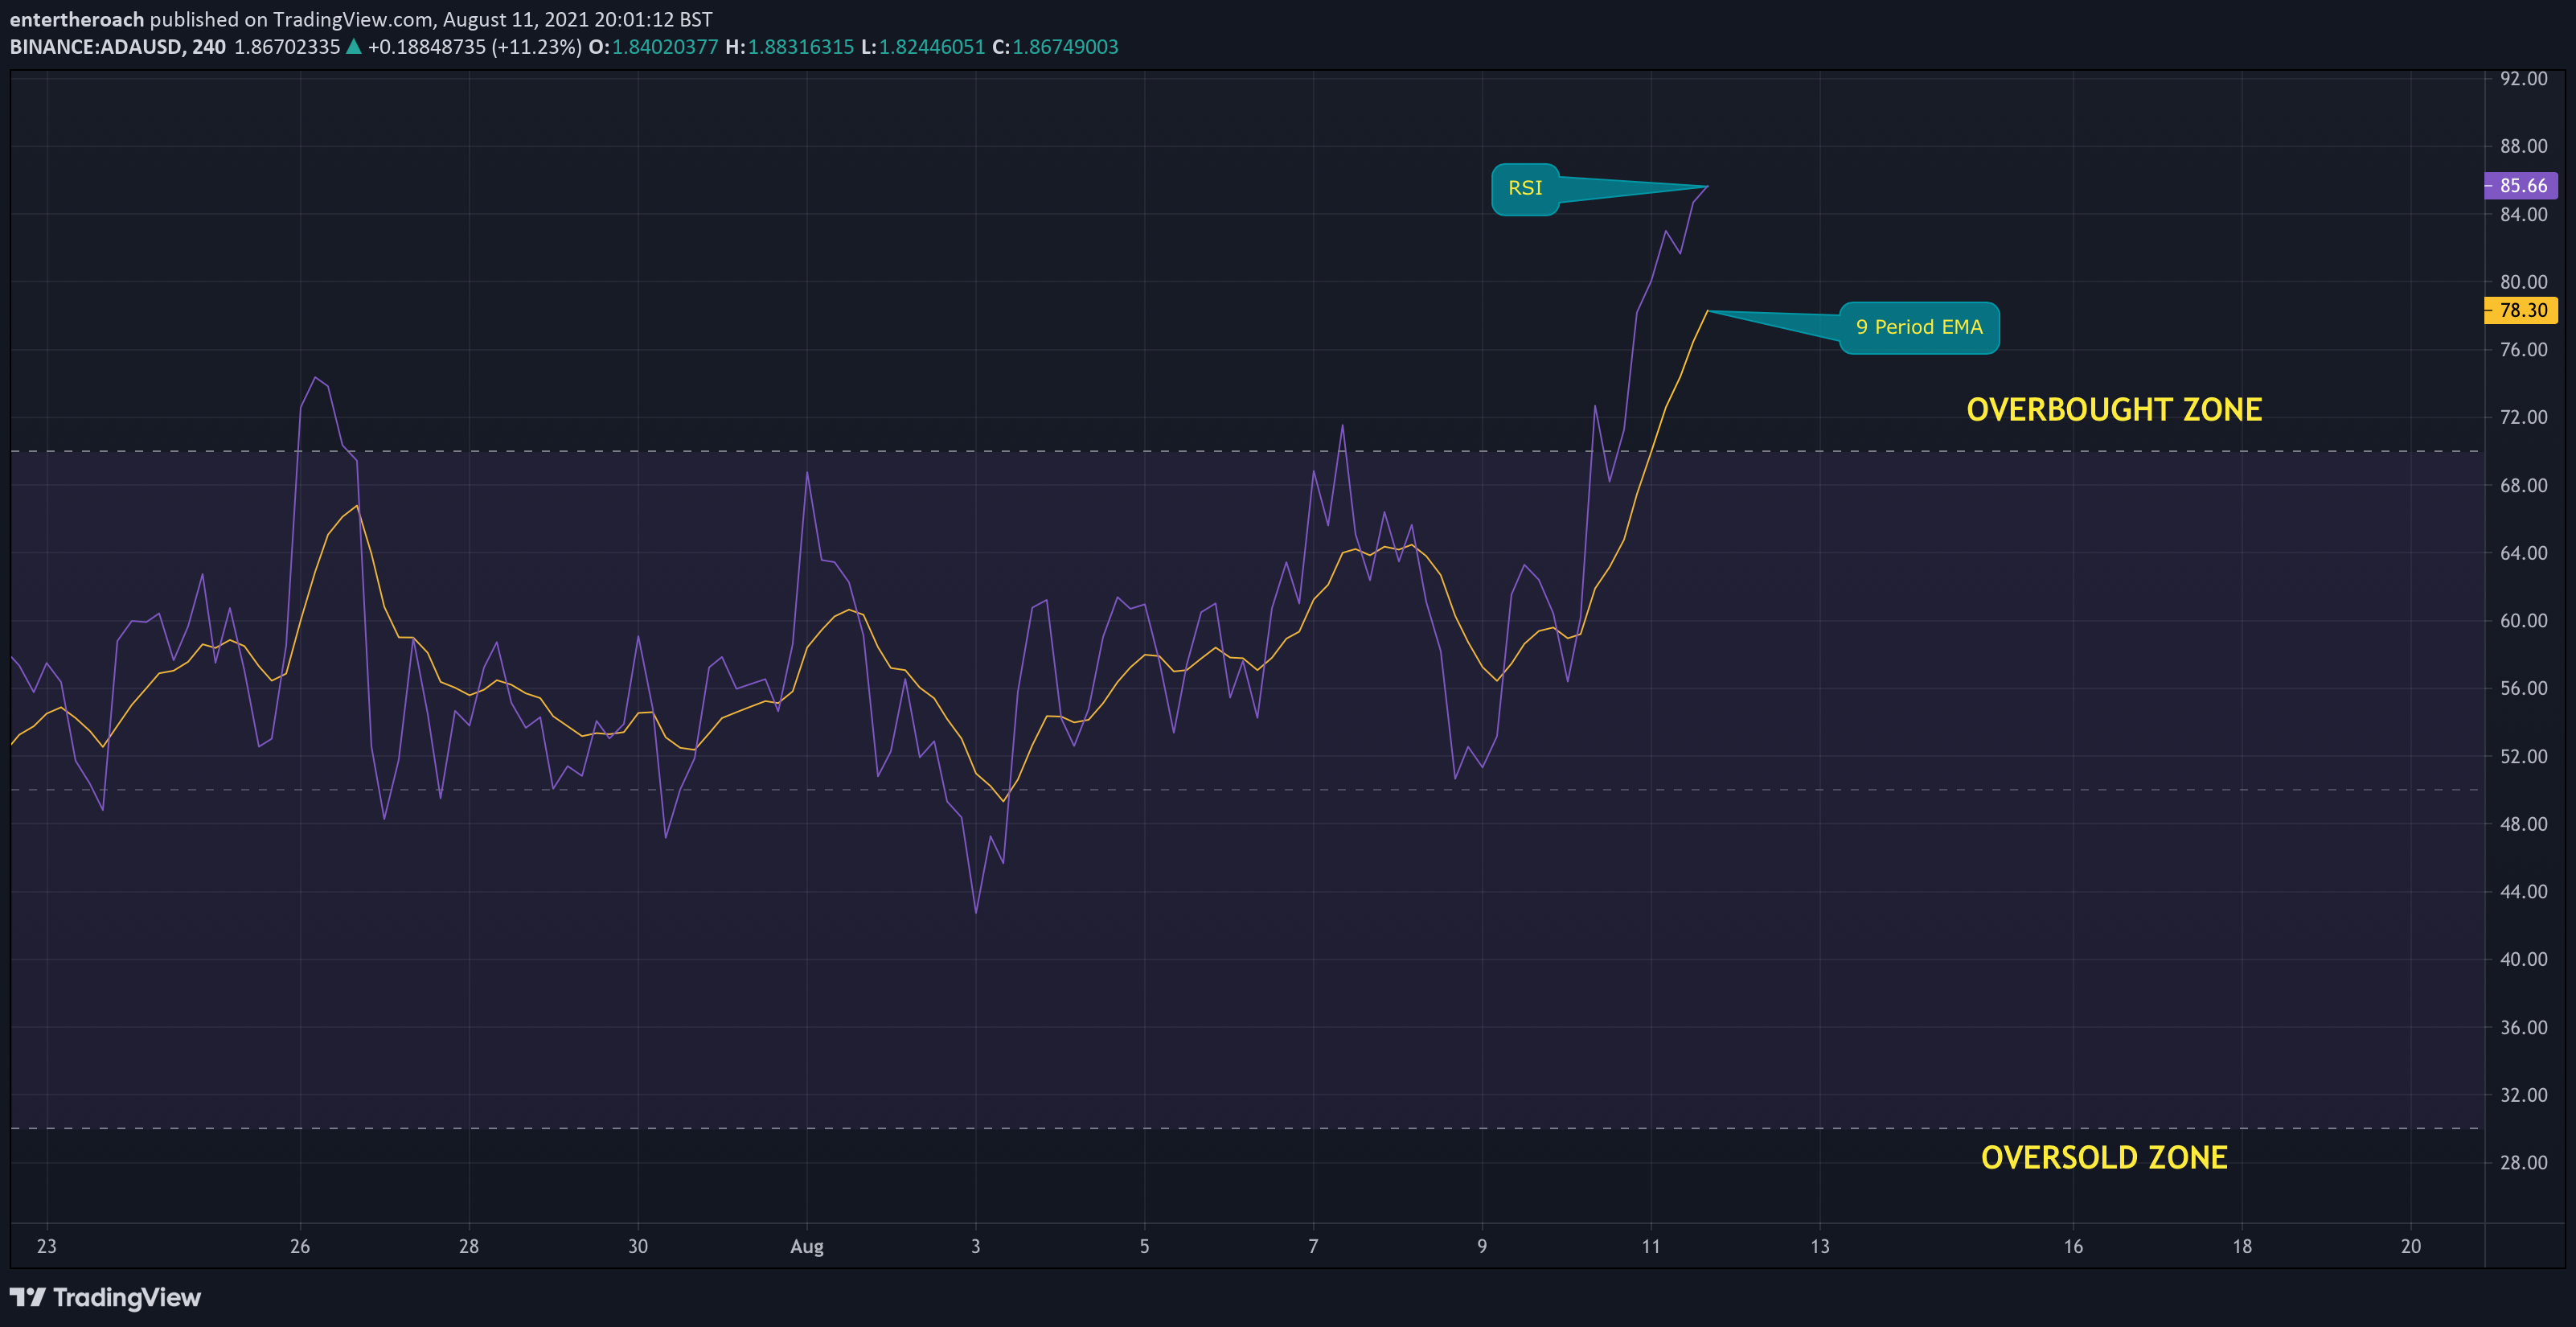Click the 9 Period EMA callout label
The image size is (2576, 1327).
click(1919, 328)
